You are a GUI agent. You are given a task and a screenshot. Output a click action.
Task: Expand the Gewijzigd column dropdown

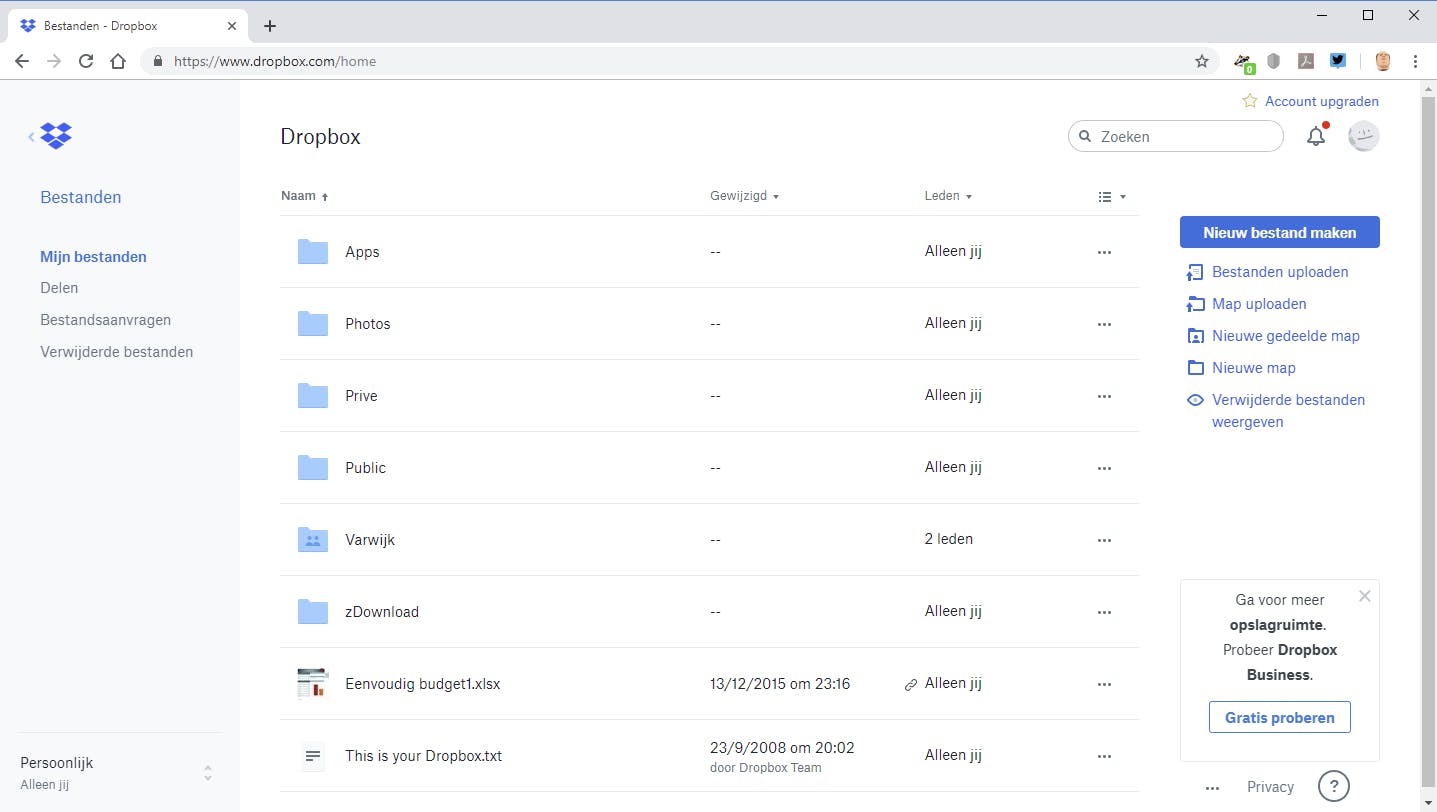pyautogui.click(x=744, y=196)
